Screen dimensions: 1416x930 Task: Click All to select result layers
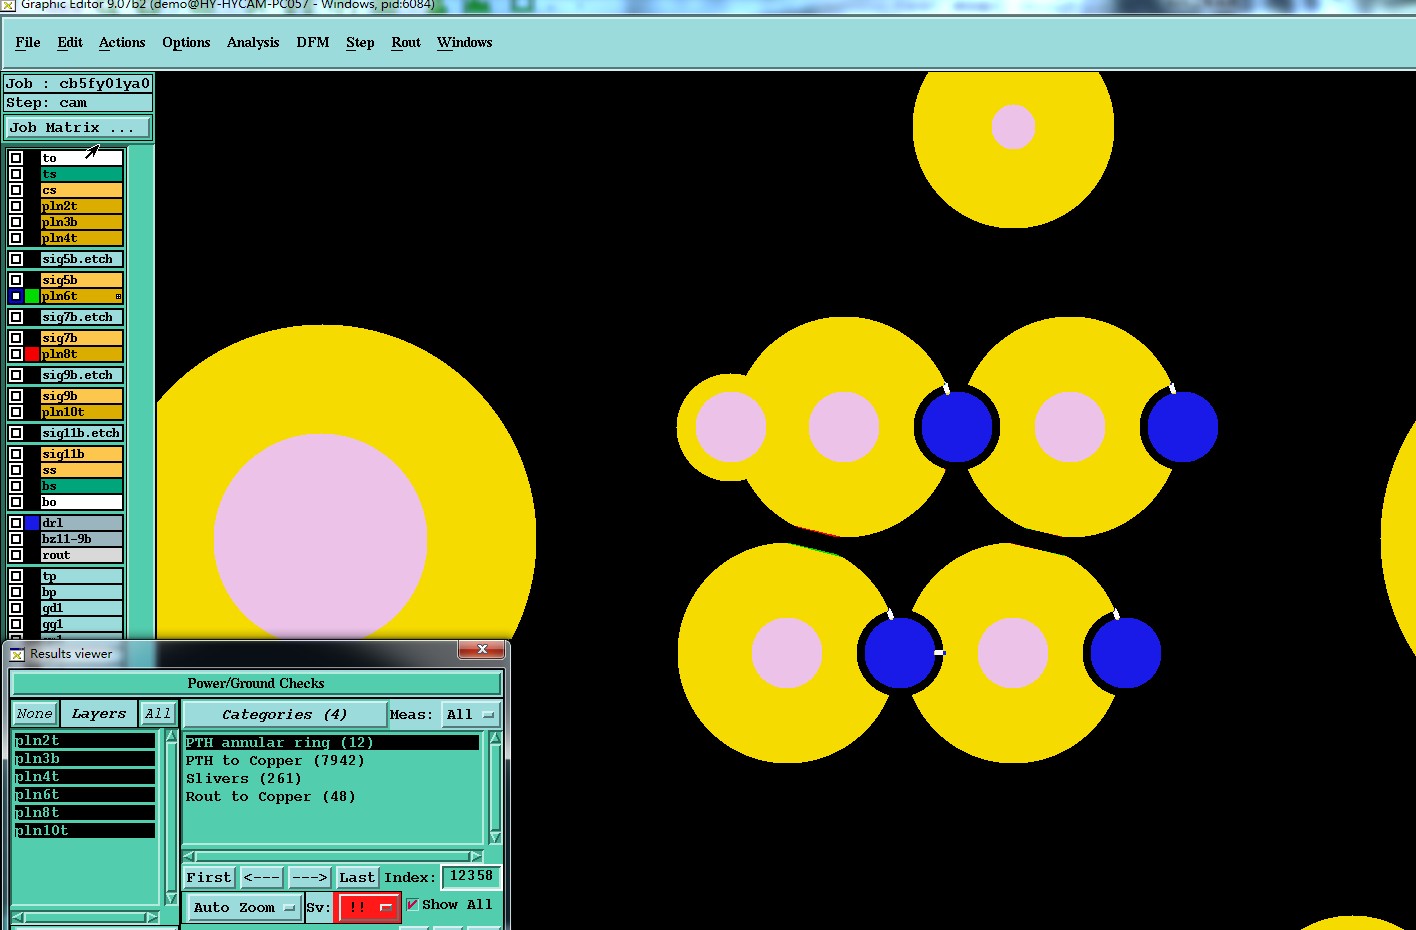point(158,714)
